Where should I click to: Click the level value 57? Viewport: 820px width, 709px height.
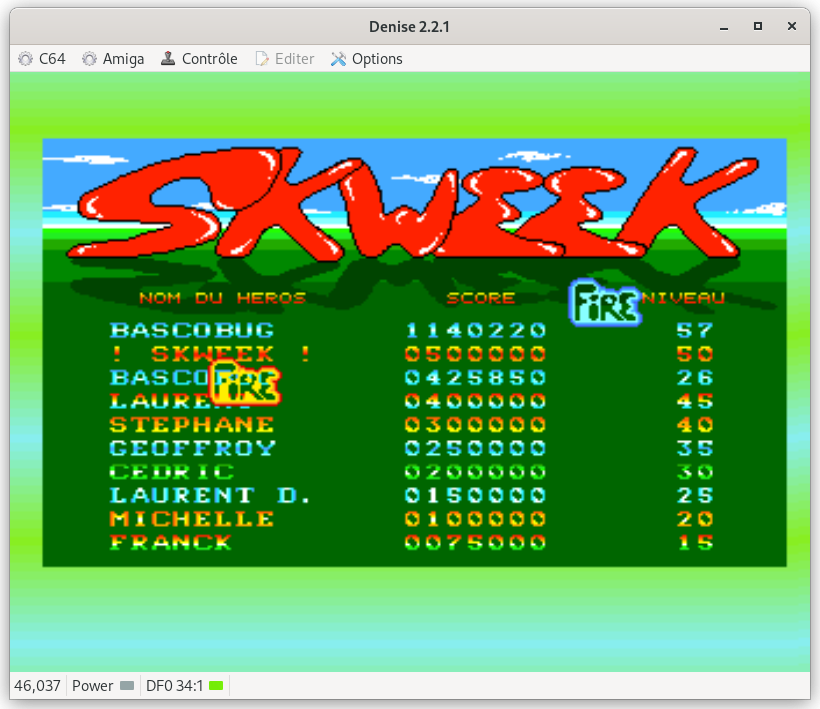[695, 330]
